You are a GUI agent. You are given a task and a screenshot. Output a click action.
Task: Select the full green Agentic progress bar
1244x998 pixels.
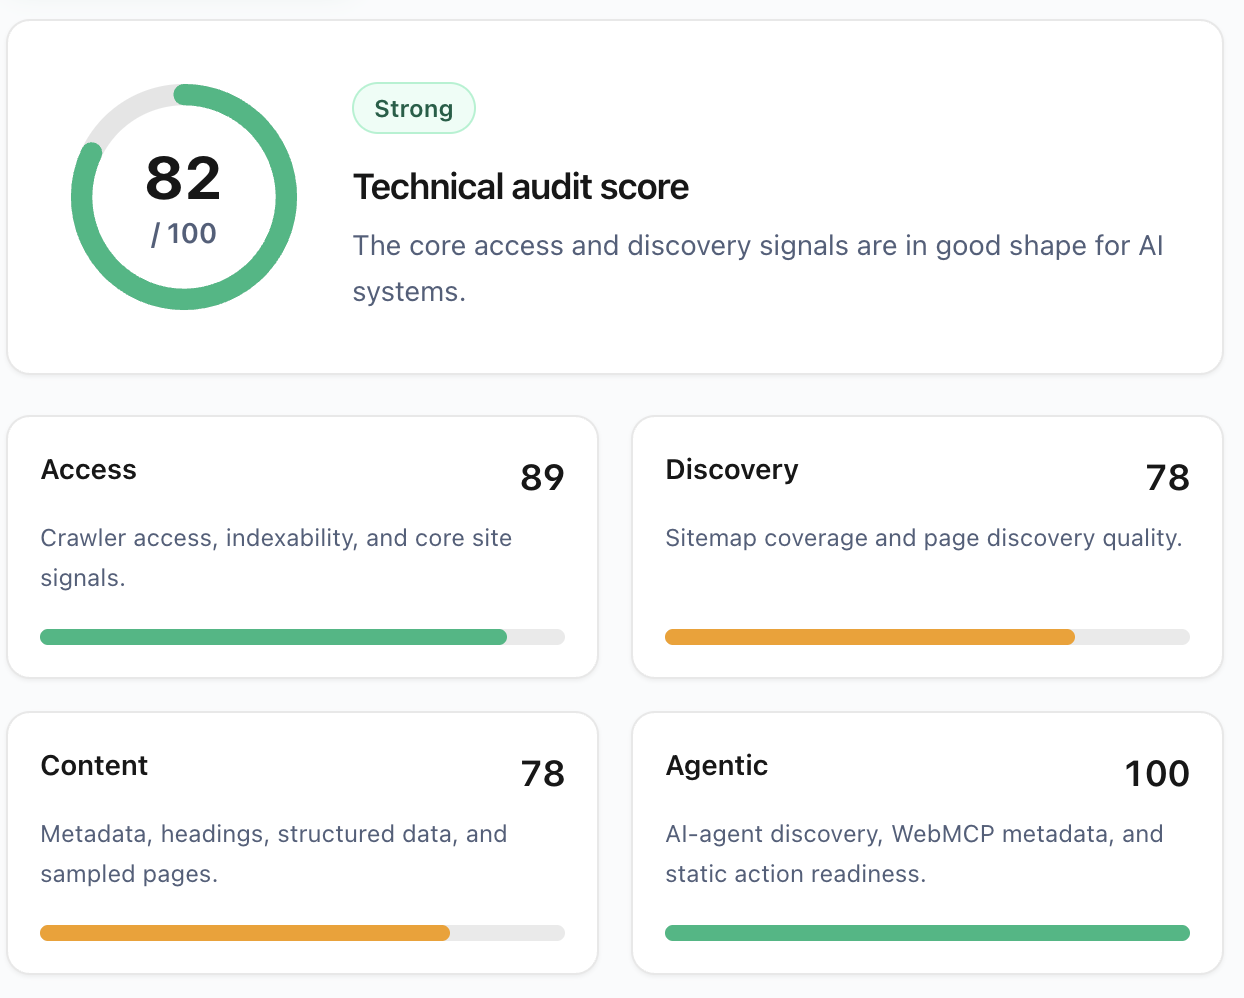point(927,933)
